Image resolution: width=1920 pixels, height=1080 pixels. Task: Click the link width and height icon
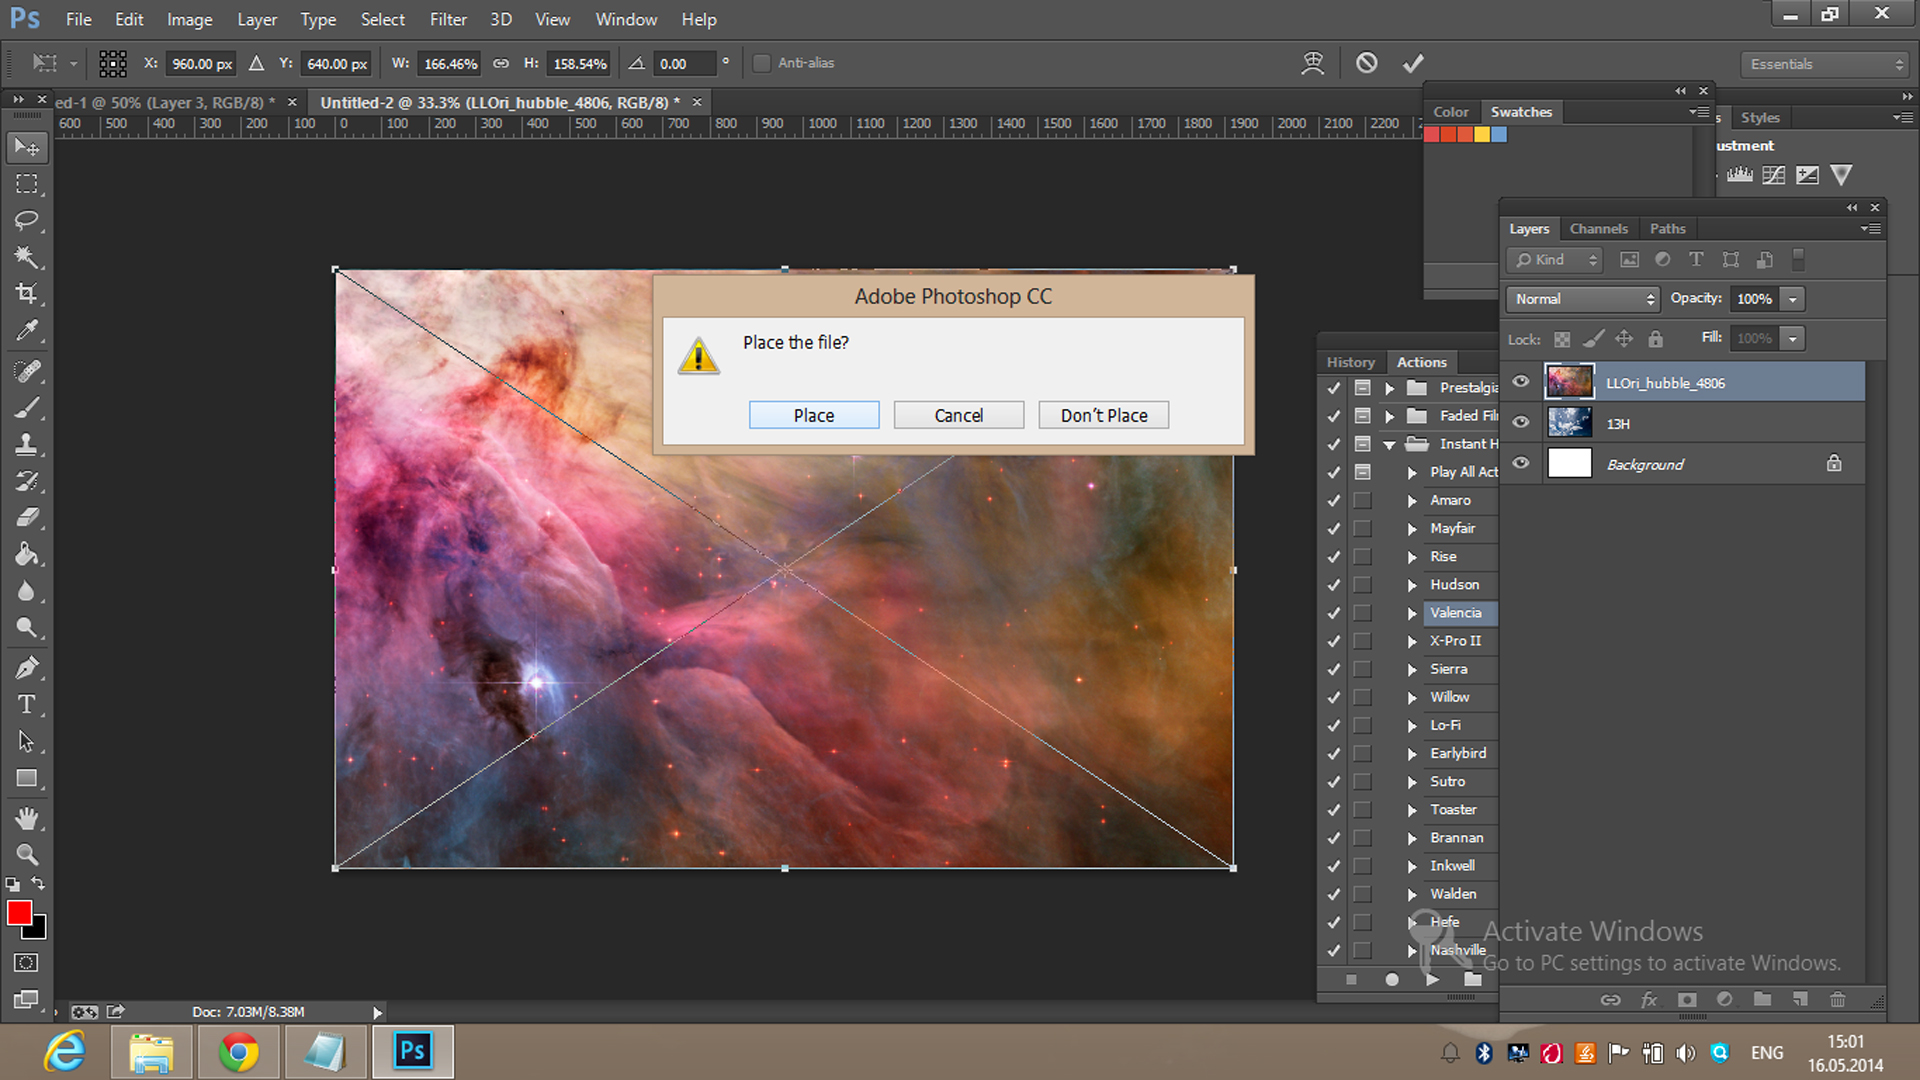click(x=501, y=63)
